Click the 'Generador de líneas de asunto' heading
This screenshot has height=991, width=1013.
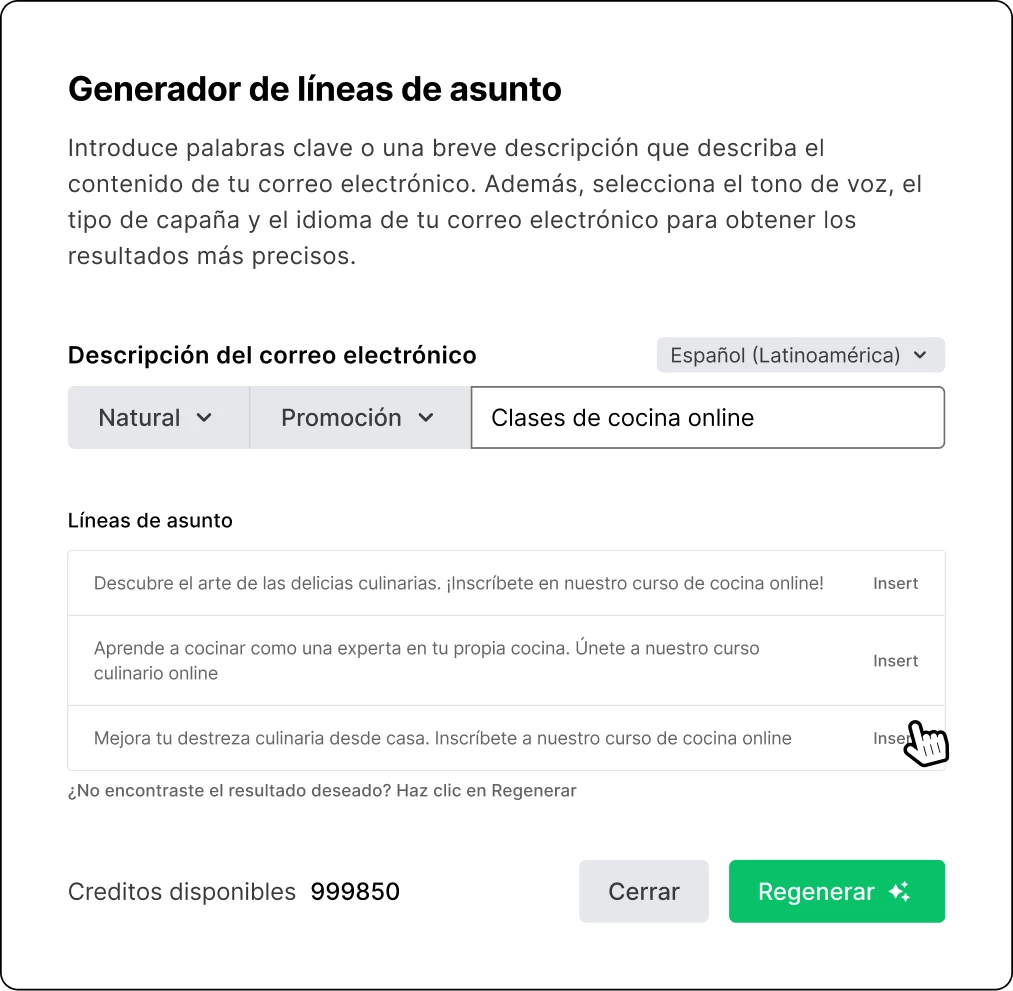pos(314,90)
